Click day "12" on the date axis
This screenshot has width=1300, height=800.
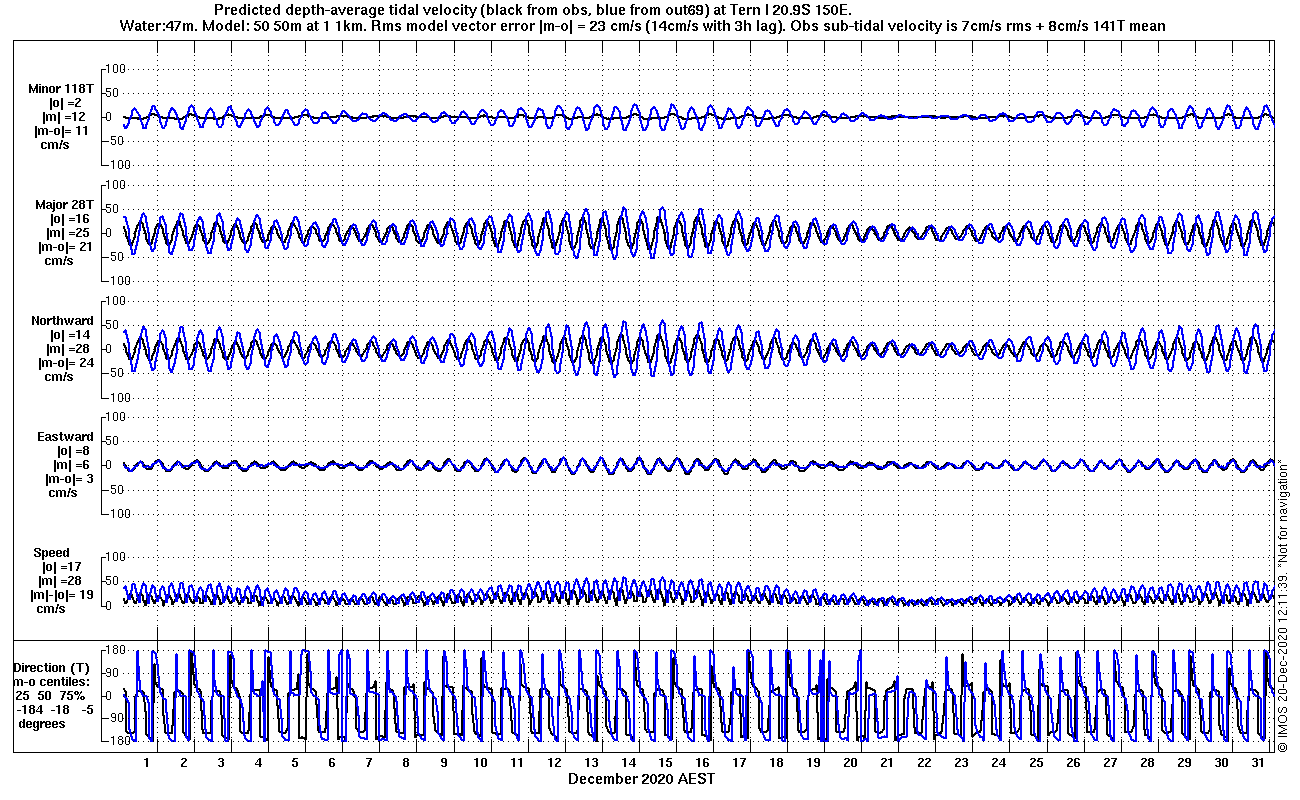tap(554, 763)
